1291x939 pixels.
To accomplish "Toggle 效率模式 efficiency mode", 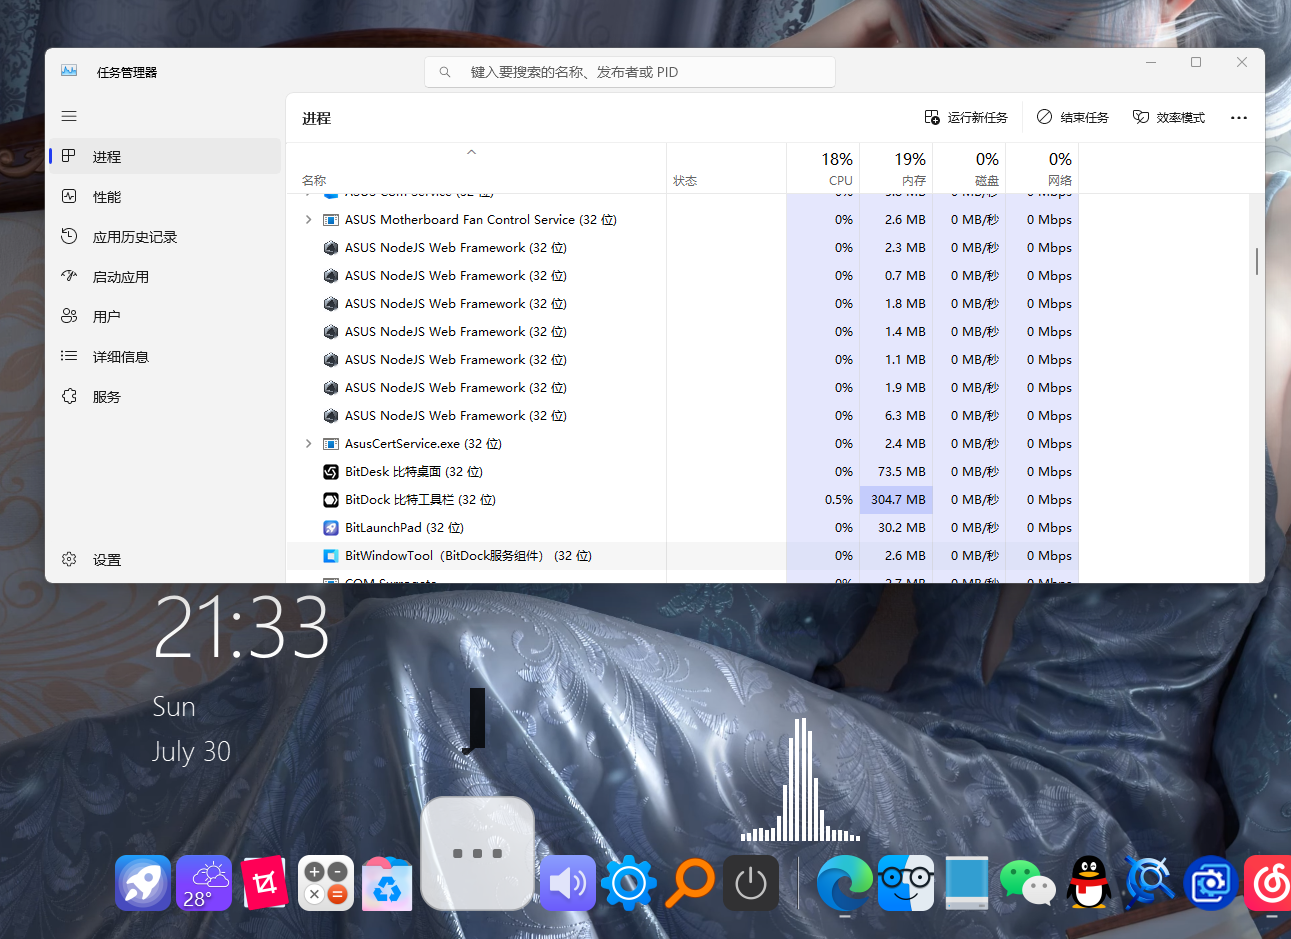I will [1169, 118].
